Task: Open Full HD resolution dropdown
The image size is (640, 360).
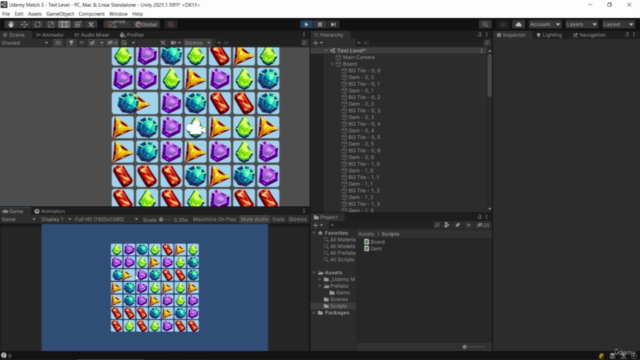Action: pyautogui.click(x=106, y=219)
